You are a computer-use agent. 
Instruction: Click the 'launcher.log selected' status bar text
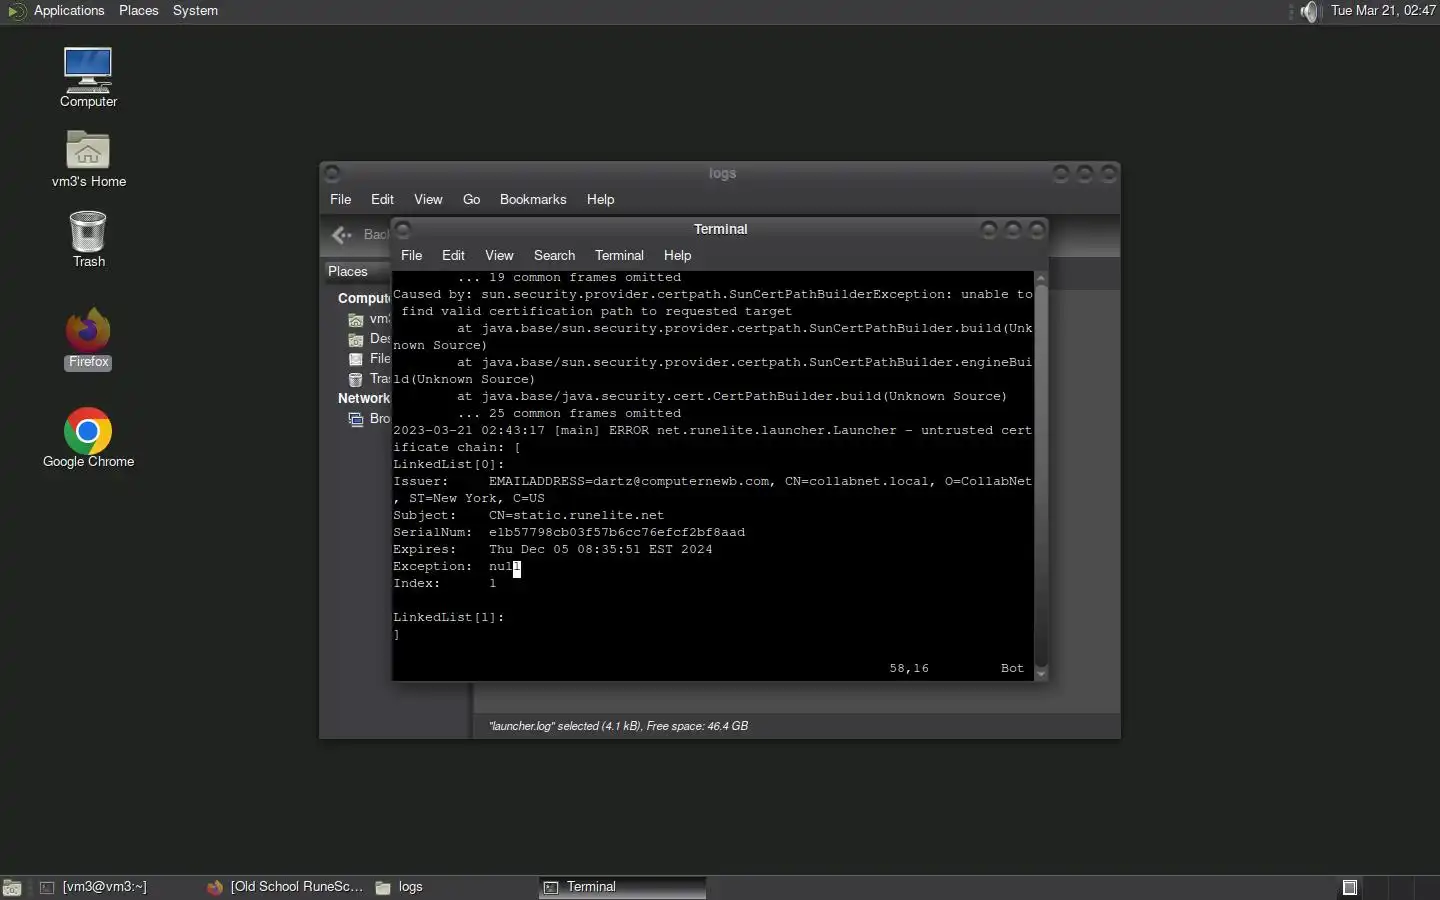tap(618, 726)
